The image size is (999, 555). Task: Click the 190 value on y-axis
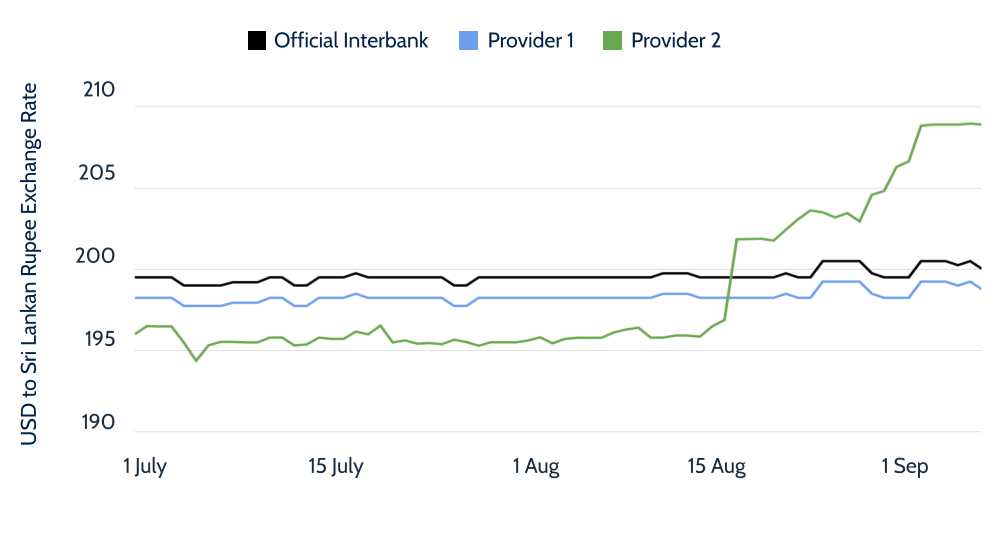(x=99, y=424)
